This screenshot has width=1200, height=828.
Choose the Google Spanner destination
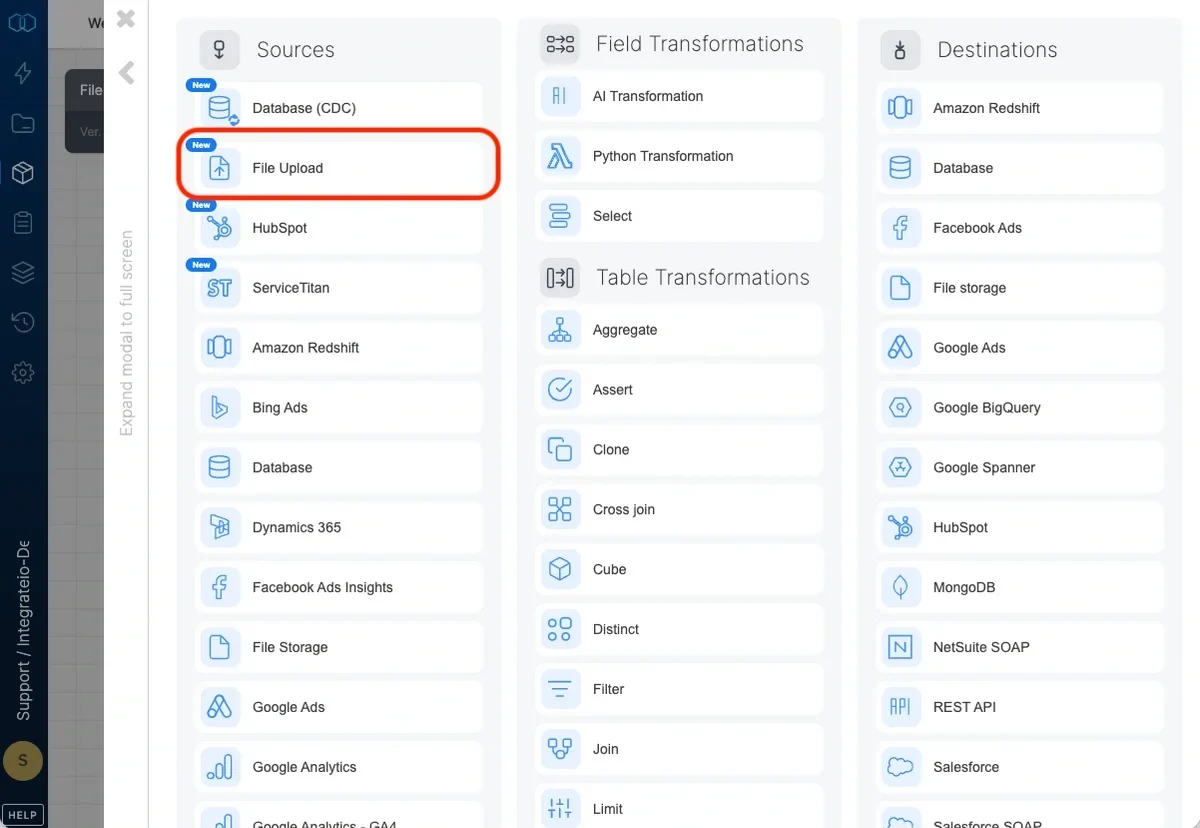coord(1020,467)
